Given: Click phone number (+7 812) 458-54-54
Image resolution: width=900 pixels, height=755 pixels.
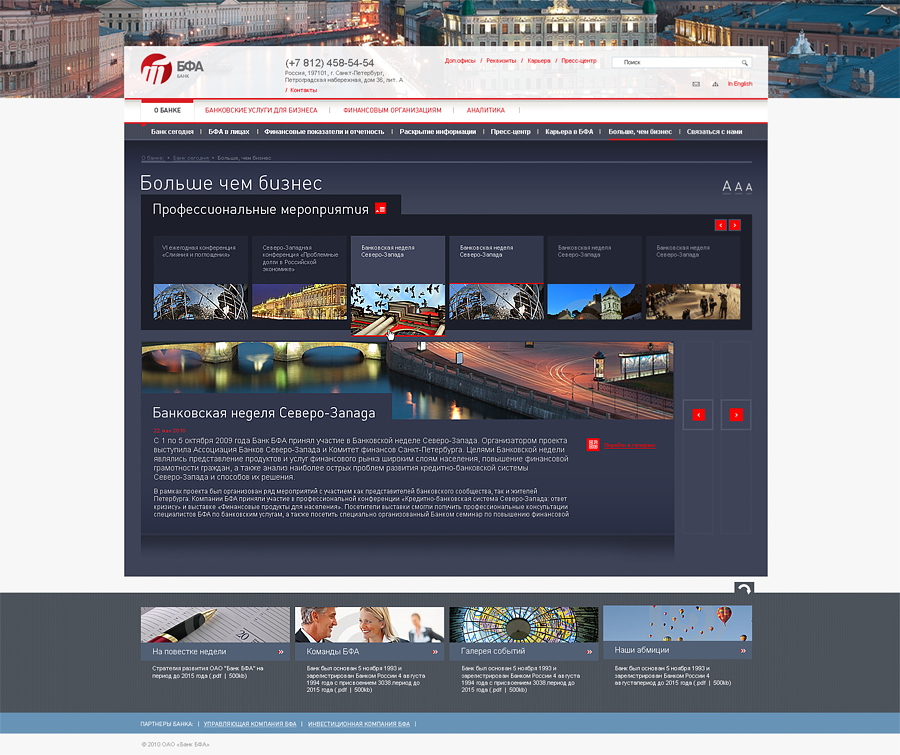Looking at the screenshot, I should click(x=329, y=63).
